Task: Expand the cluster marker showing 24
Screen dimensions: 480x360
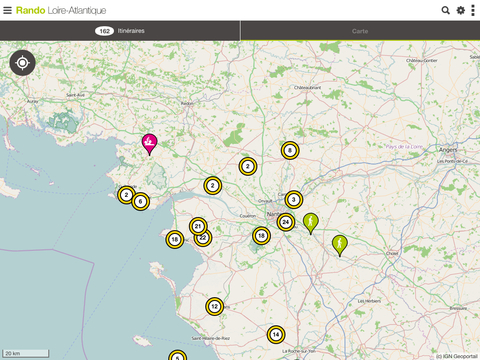Action: click(x=286, y=222)
